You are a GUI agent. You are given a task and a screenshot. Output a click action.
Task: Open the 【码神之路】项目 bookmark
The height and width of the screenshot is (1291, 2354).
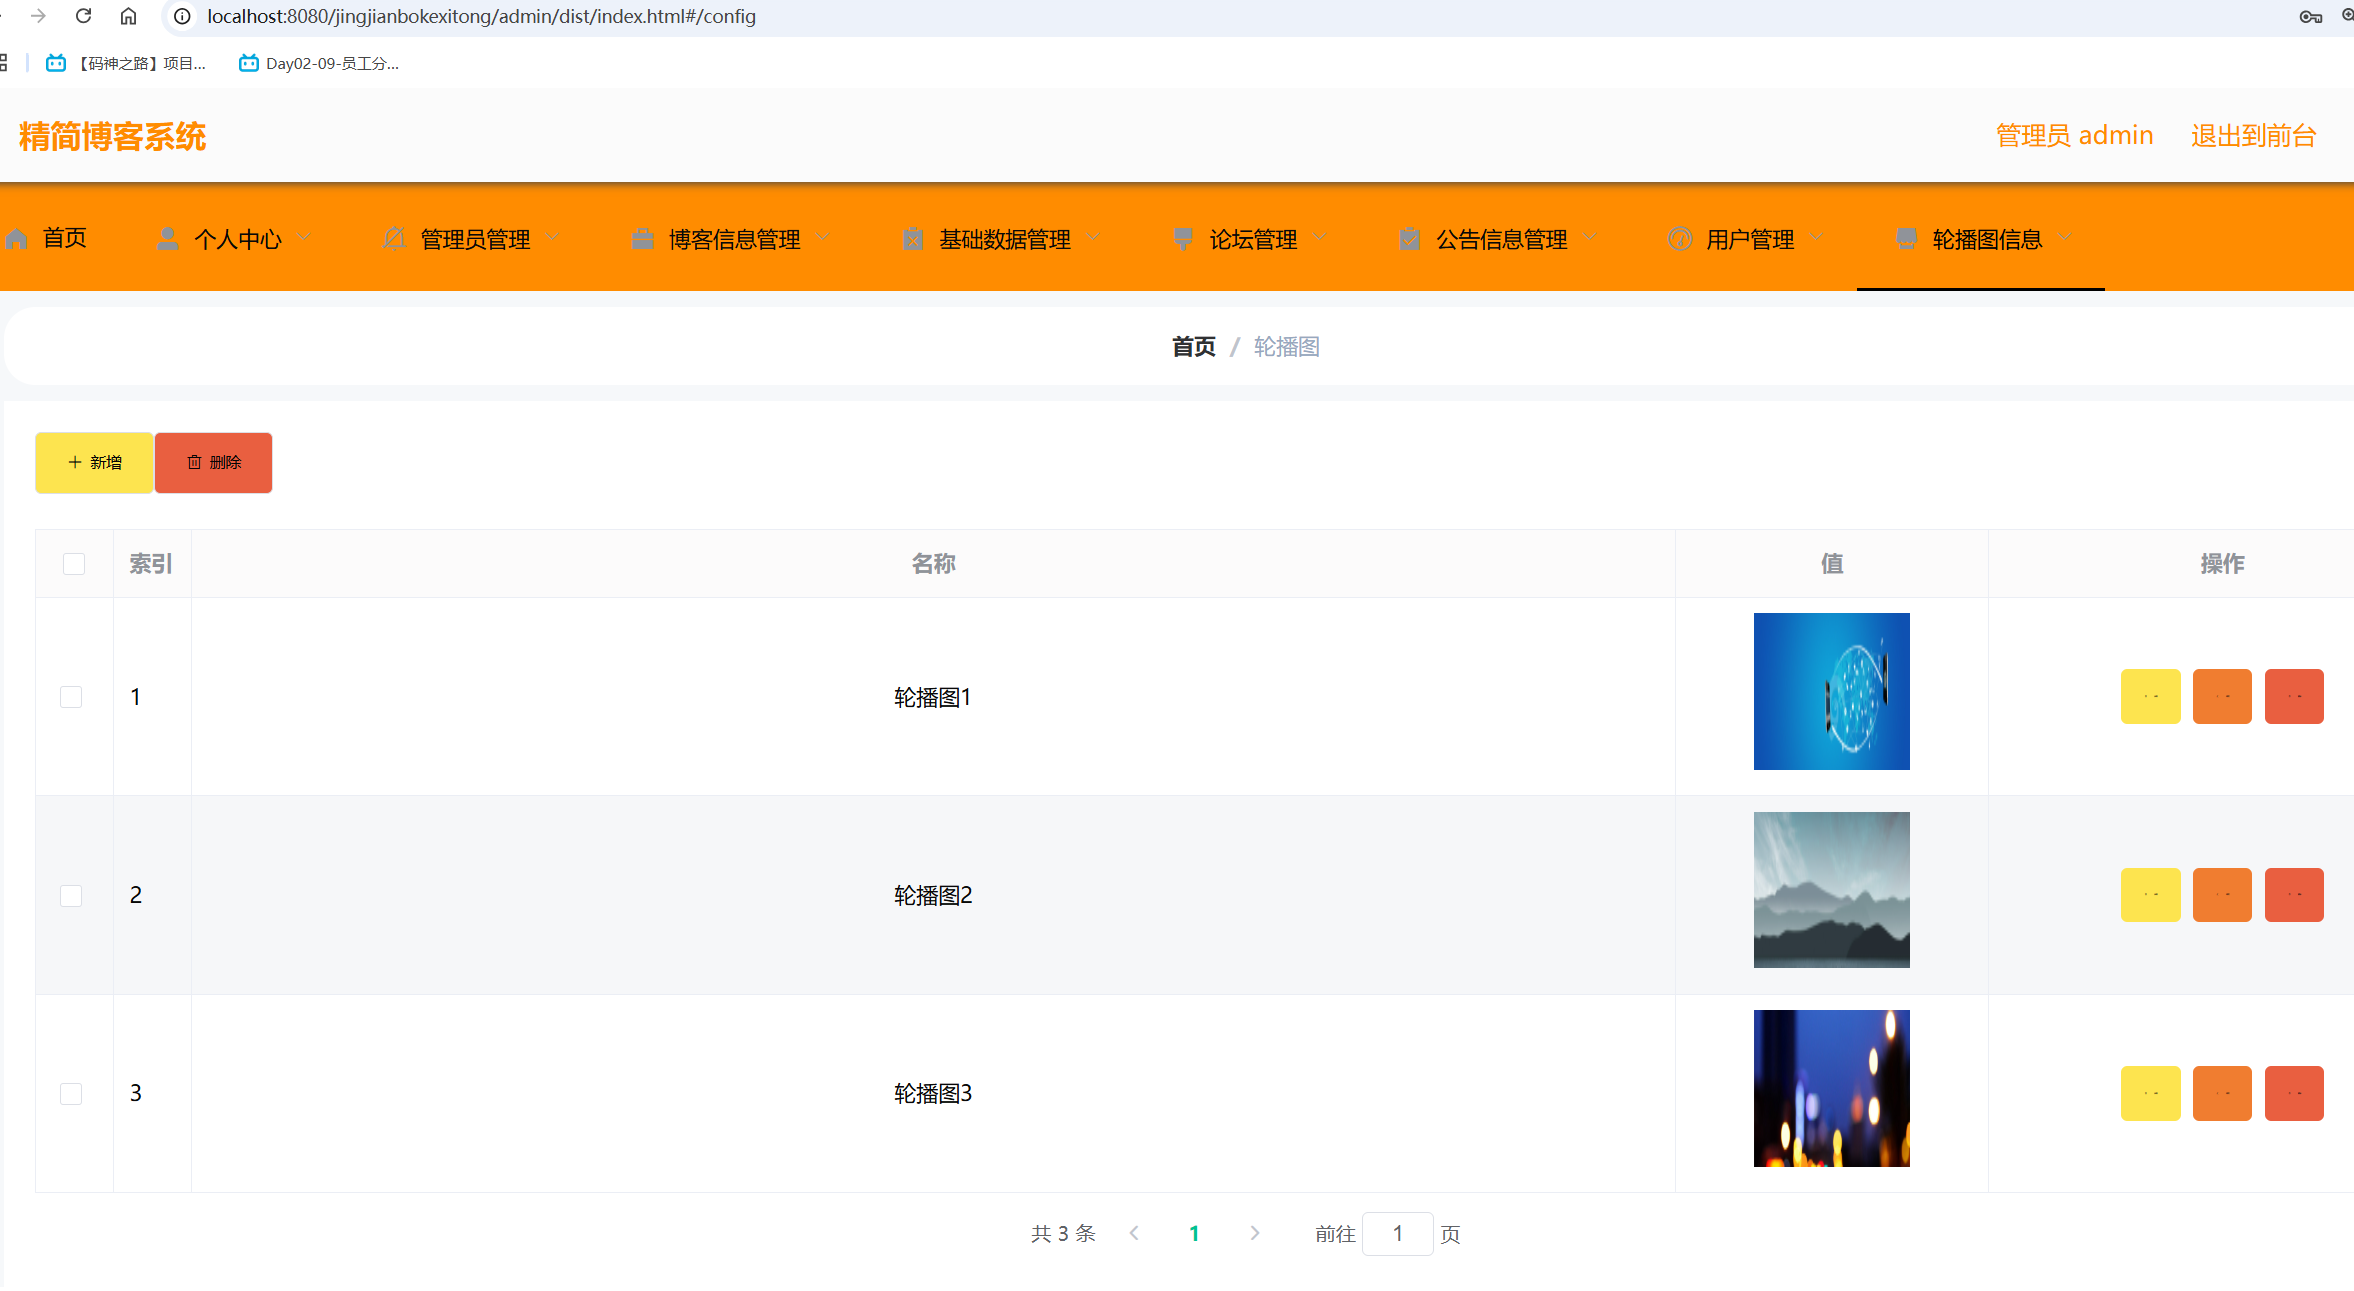(x=126, y=63)
